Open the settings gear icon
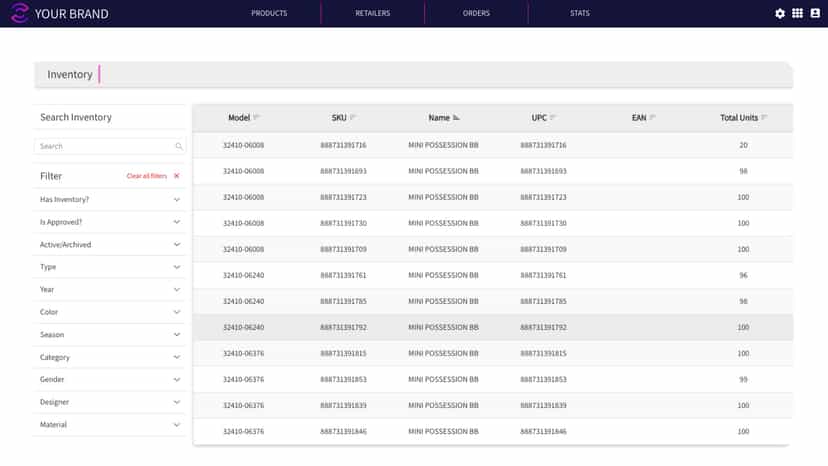Image resolution: width=828 pixels, height=466 pixels. click(779, 14)
